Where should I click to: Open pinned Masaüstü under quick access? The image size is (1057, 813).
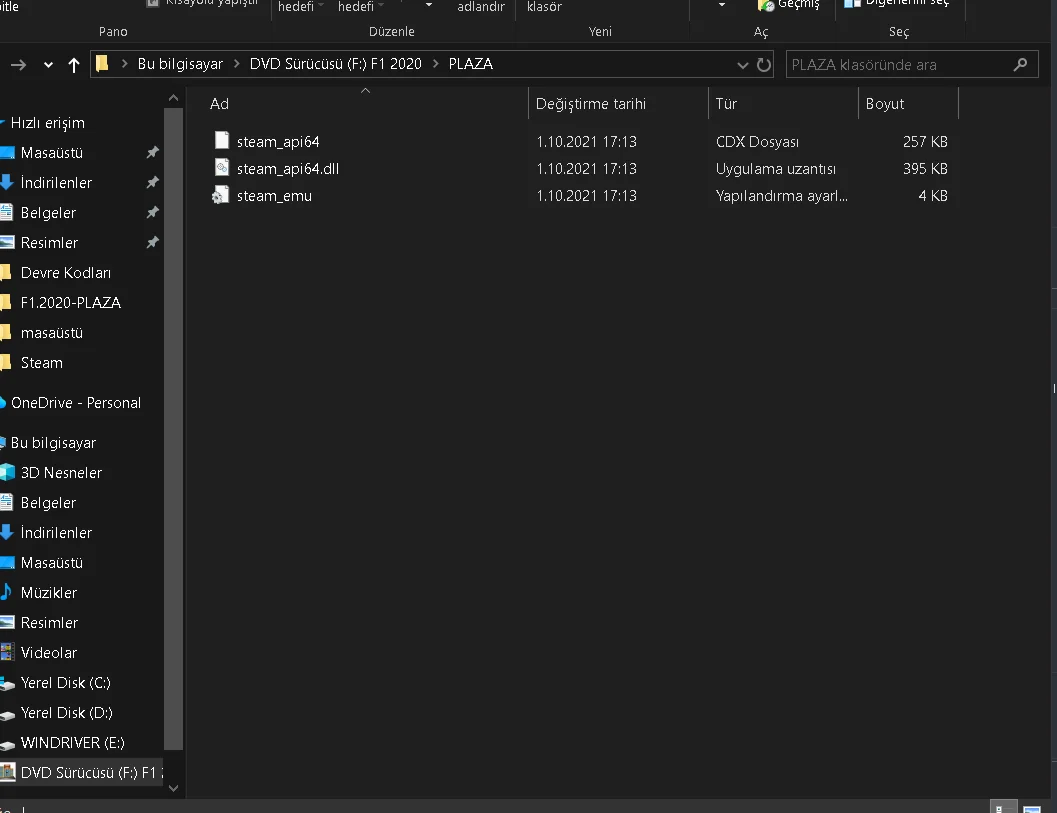click(51, 153)
